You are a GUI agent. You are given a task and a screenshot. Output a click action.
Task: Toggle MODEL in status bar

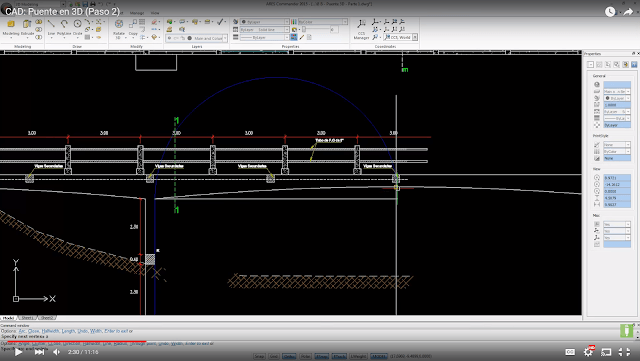379,357
